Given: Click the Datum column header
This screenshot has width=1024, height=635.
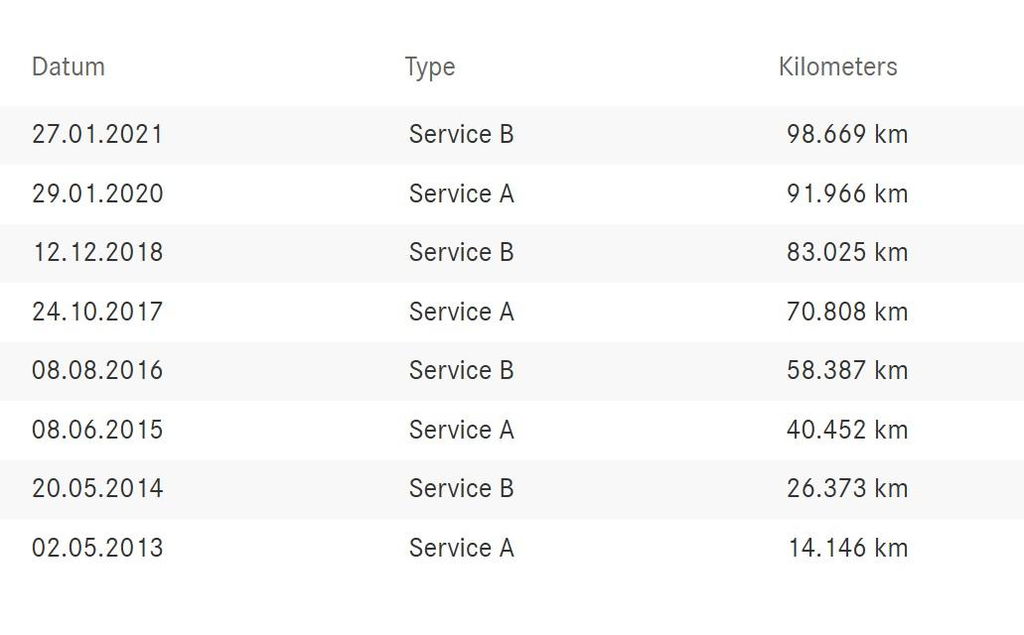Looking at the screenshot, I should coord(68,67).
